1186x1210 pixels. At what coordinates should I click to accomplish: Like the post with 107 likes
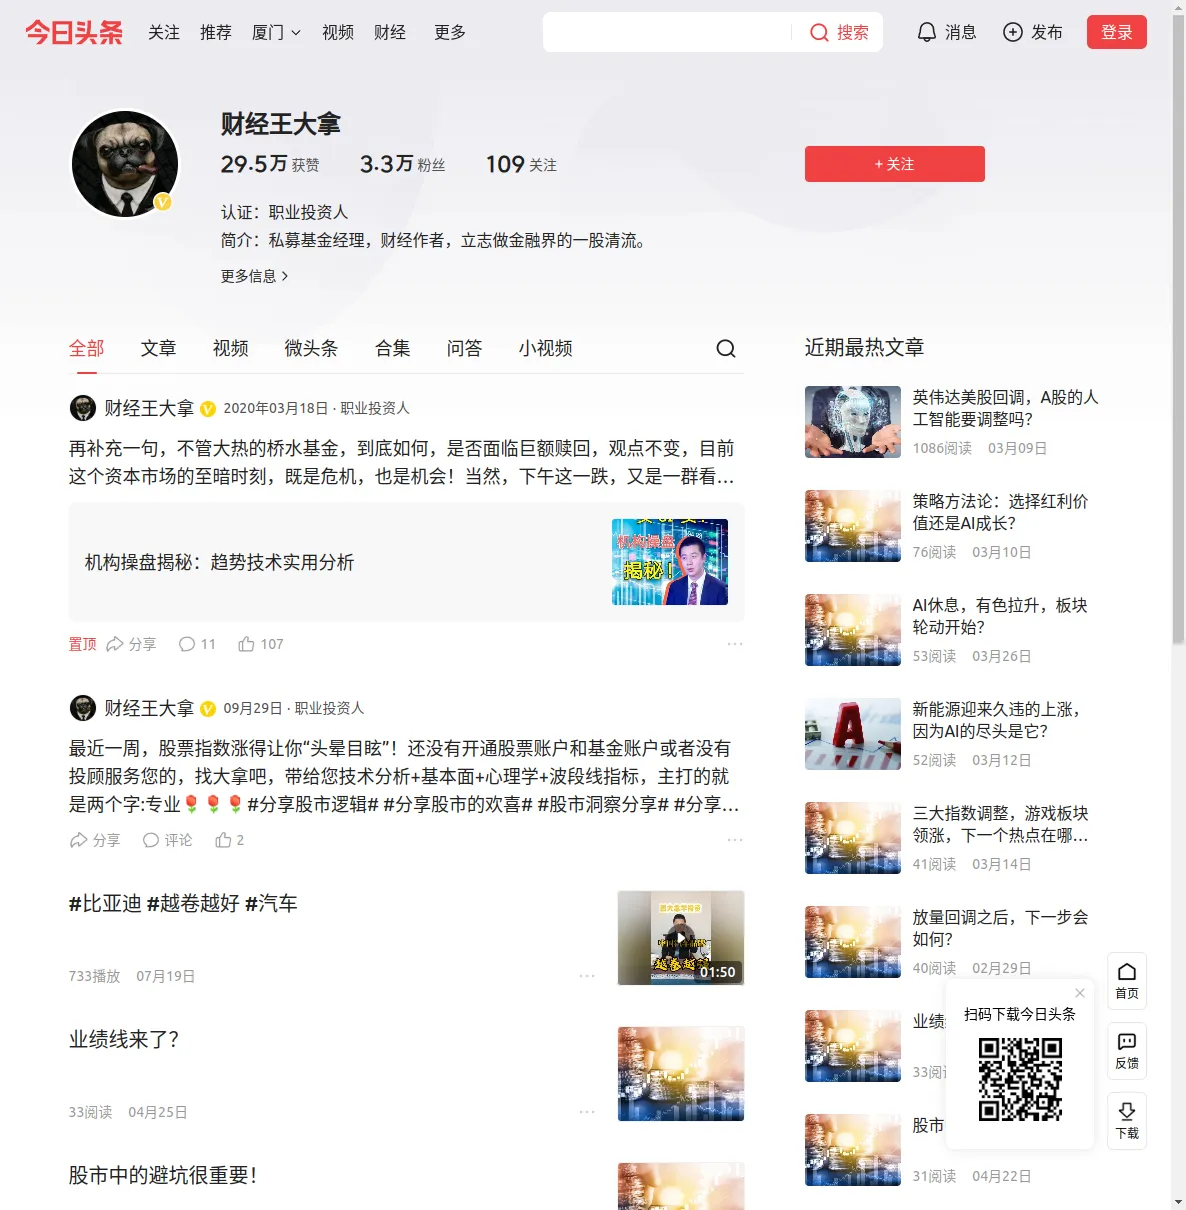coord(261,644)
